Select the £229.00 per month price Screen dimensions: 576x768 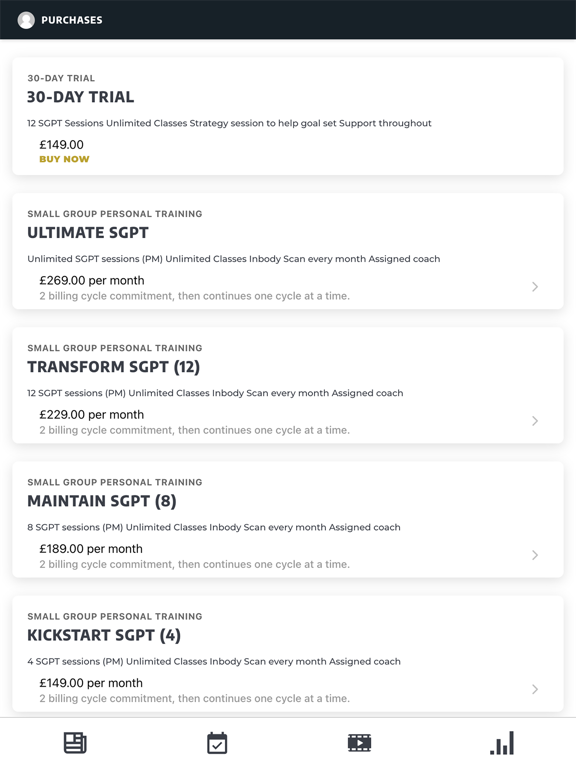tap(92, 415)
